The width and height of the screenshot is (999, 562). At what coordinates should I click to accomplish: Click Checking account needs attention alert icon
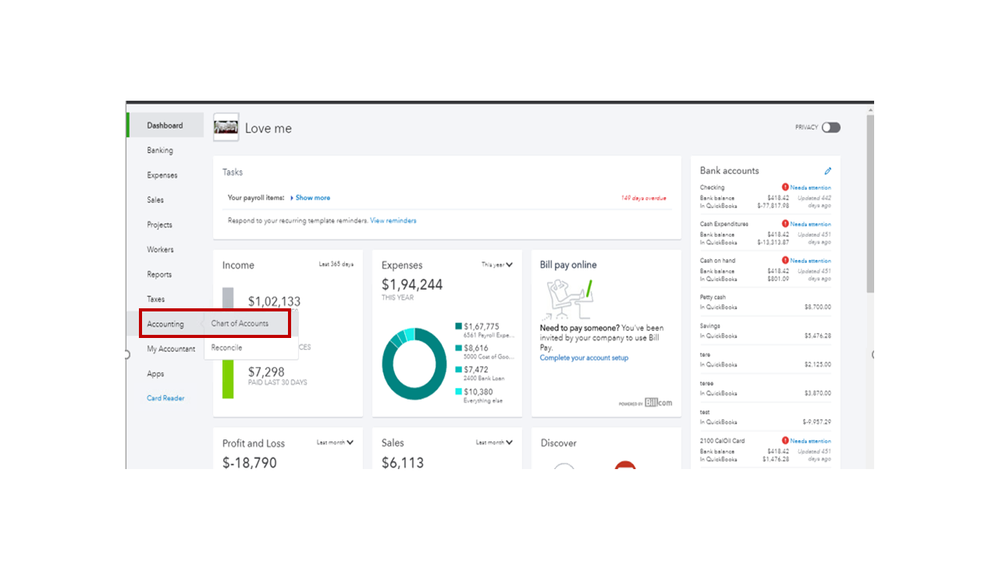click(x=785, y=187)
